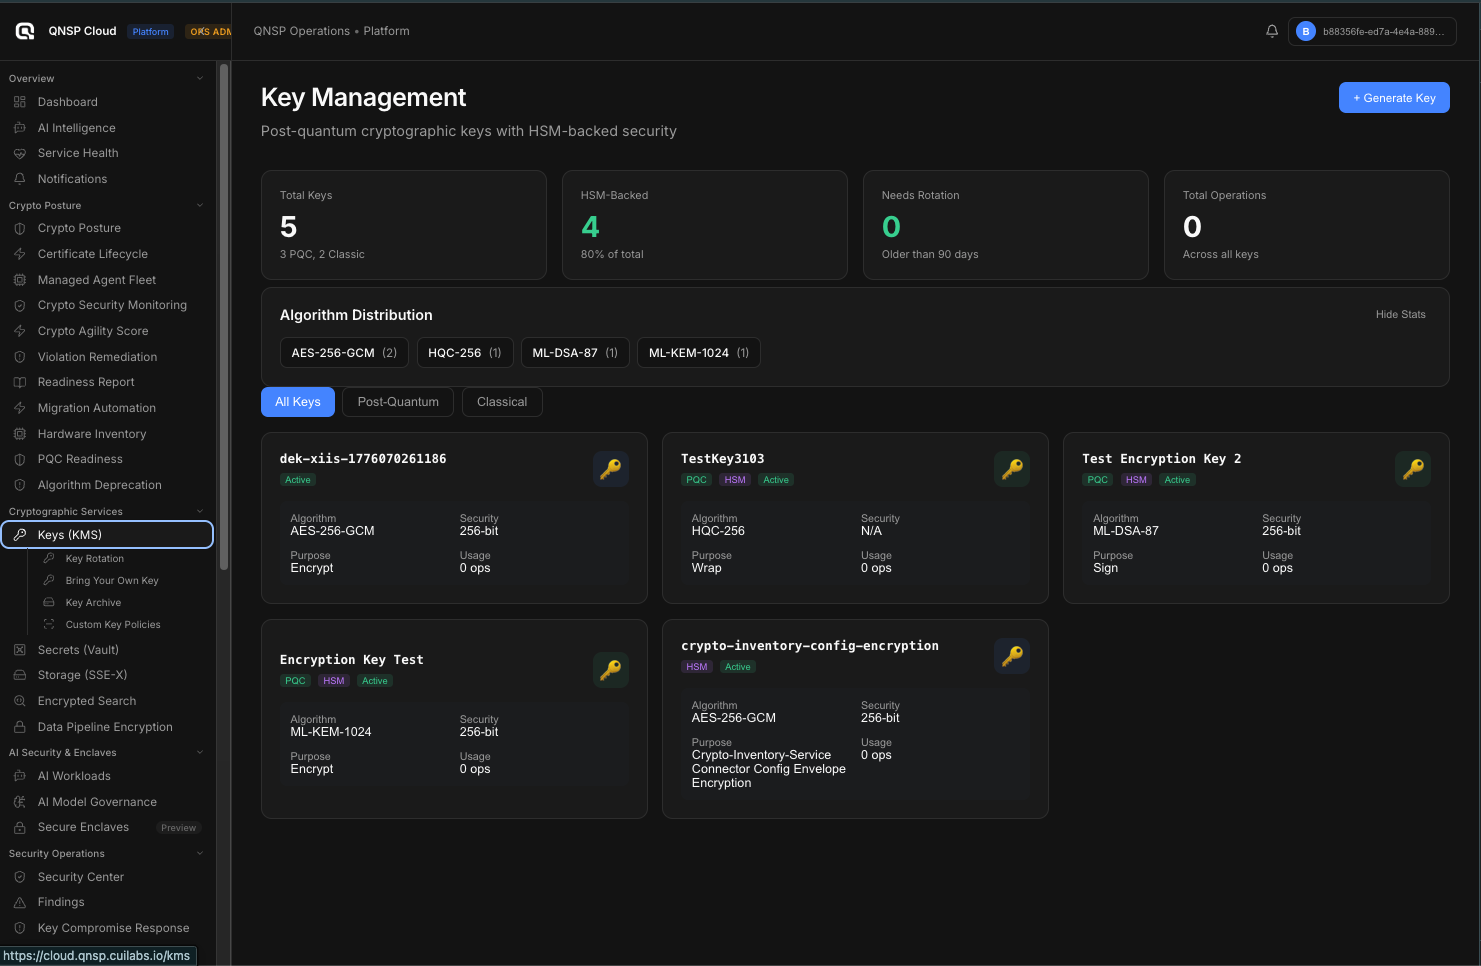The height and width of the screenshot is (966, 1481).
Task: Switch to the Classical keys tab
Action: pyautogui.click(x=501, y=401)
